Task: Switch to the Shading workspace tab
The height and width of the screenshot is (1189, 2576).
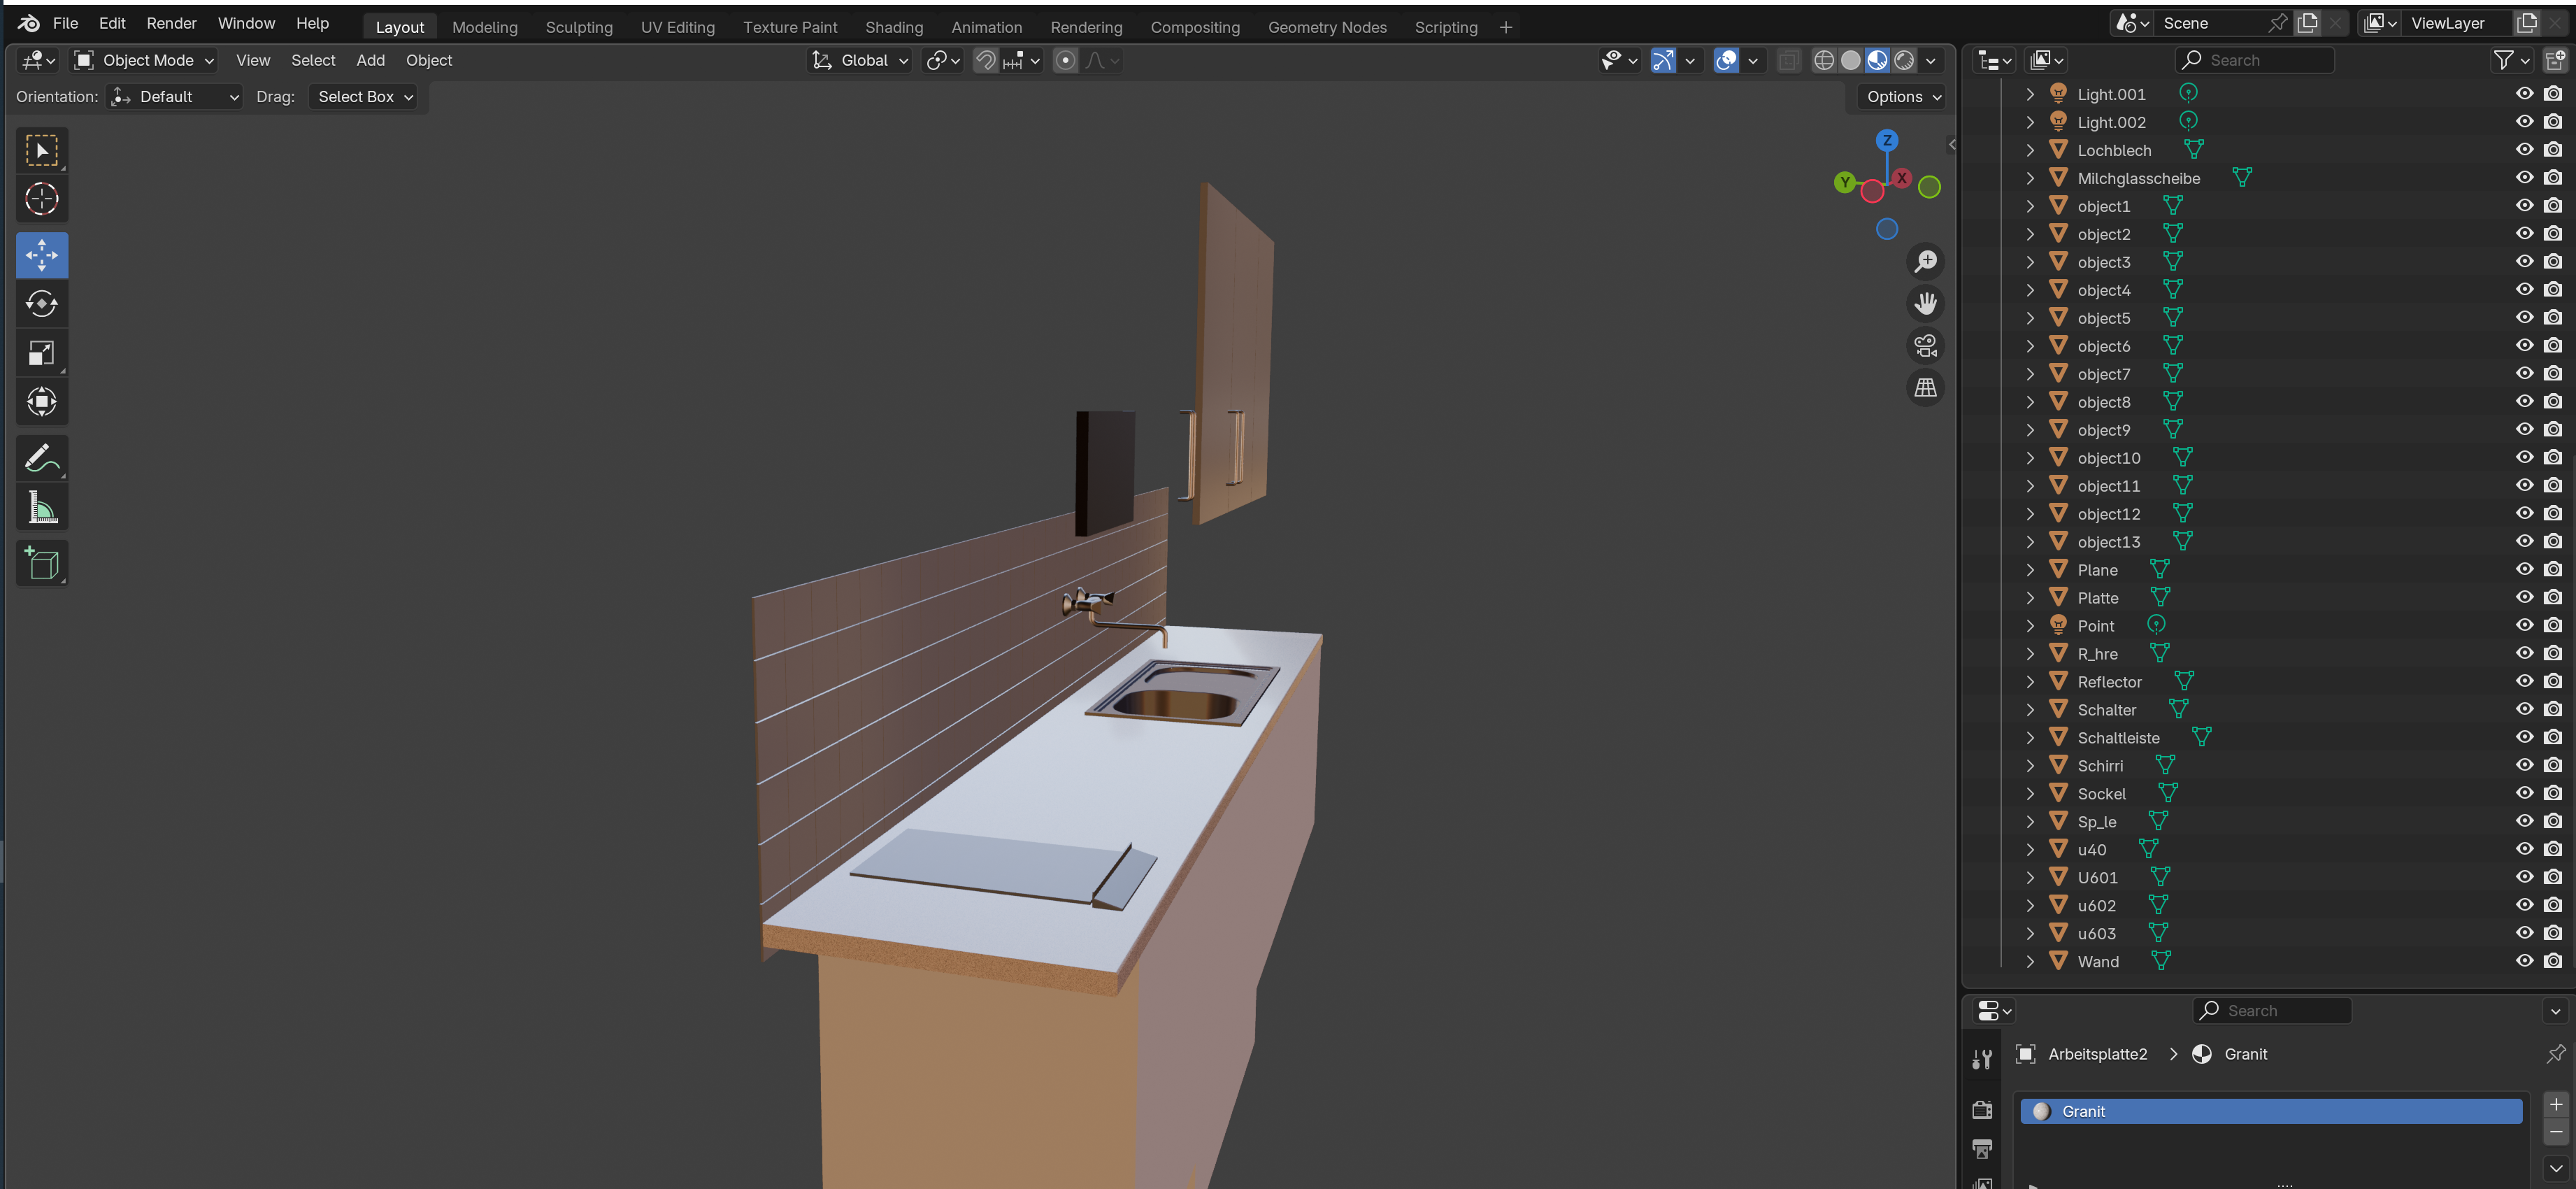Action: pyautogui.click(x=893, y=27)
